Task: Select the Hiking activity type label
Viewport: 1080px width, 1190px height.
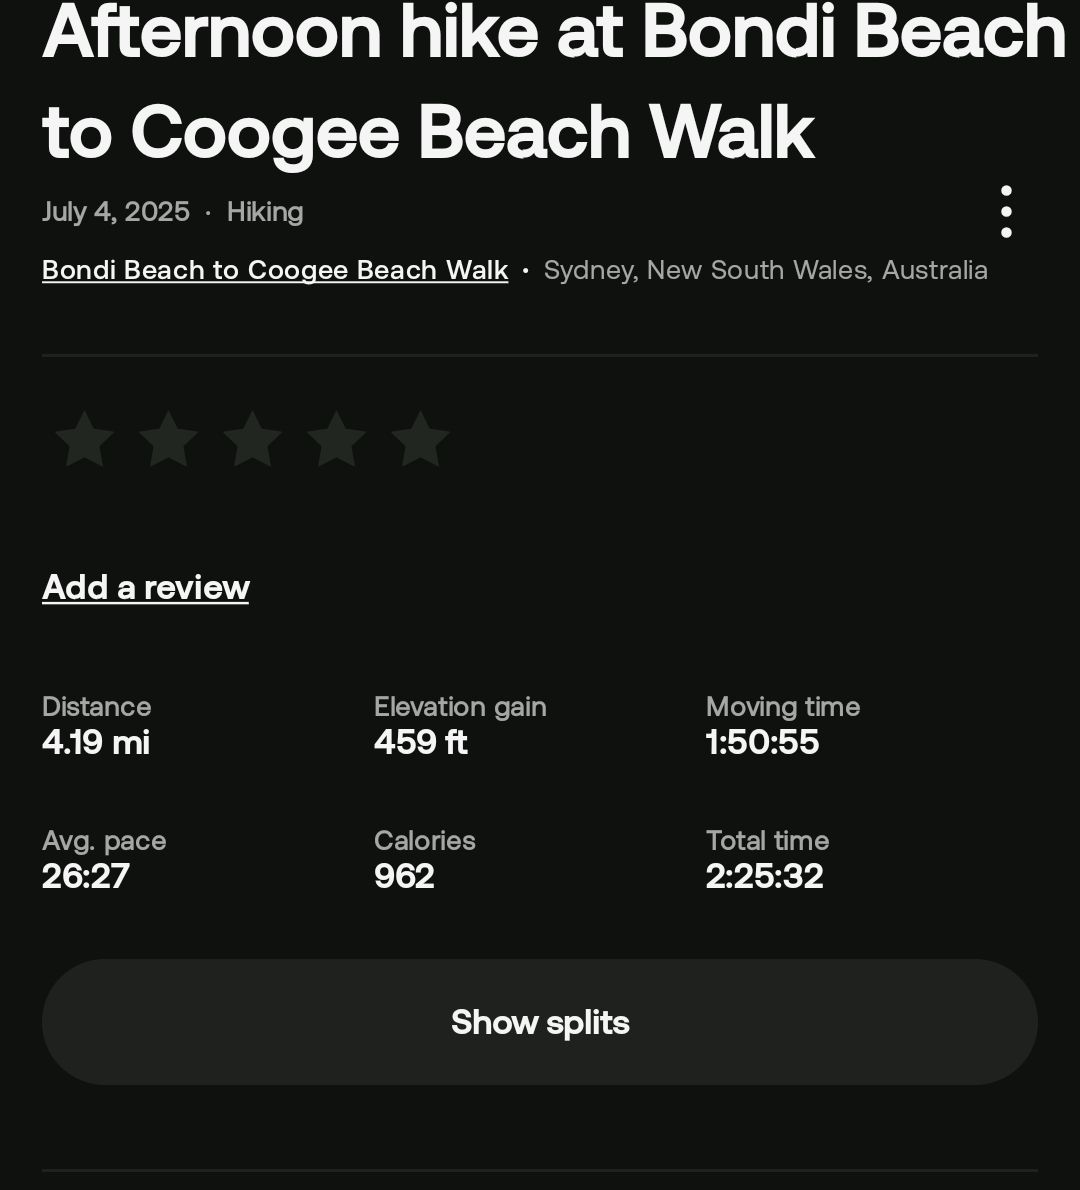Action: pos(265,212)
